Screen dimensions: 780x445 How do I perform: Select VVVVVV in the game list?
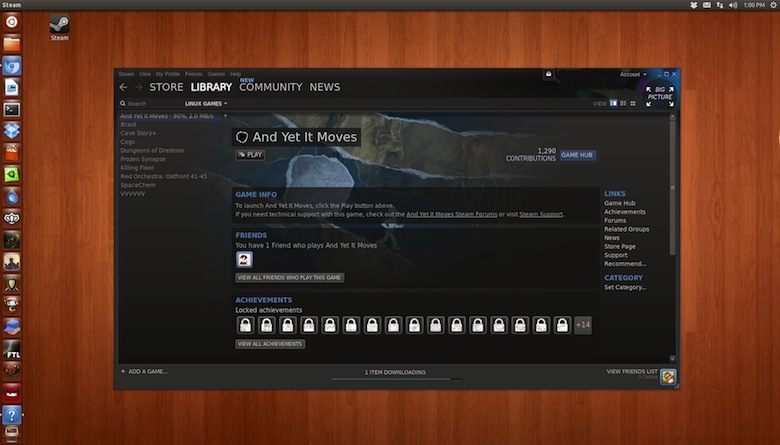[133, 193]
